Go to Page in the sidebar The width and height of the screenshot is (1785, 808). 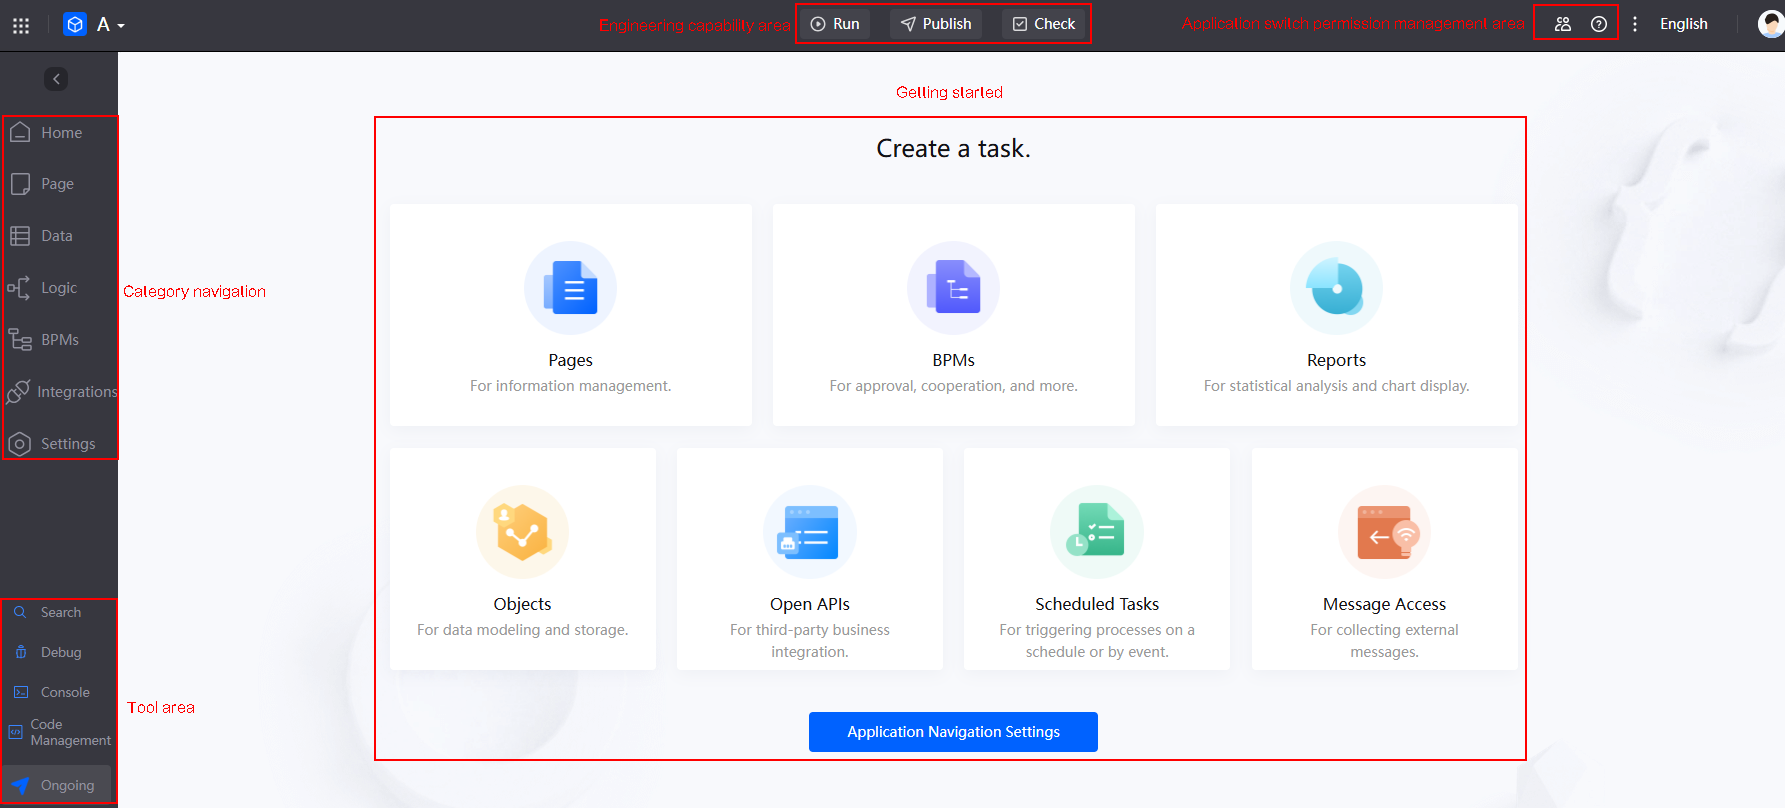pos(58,184)
